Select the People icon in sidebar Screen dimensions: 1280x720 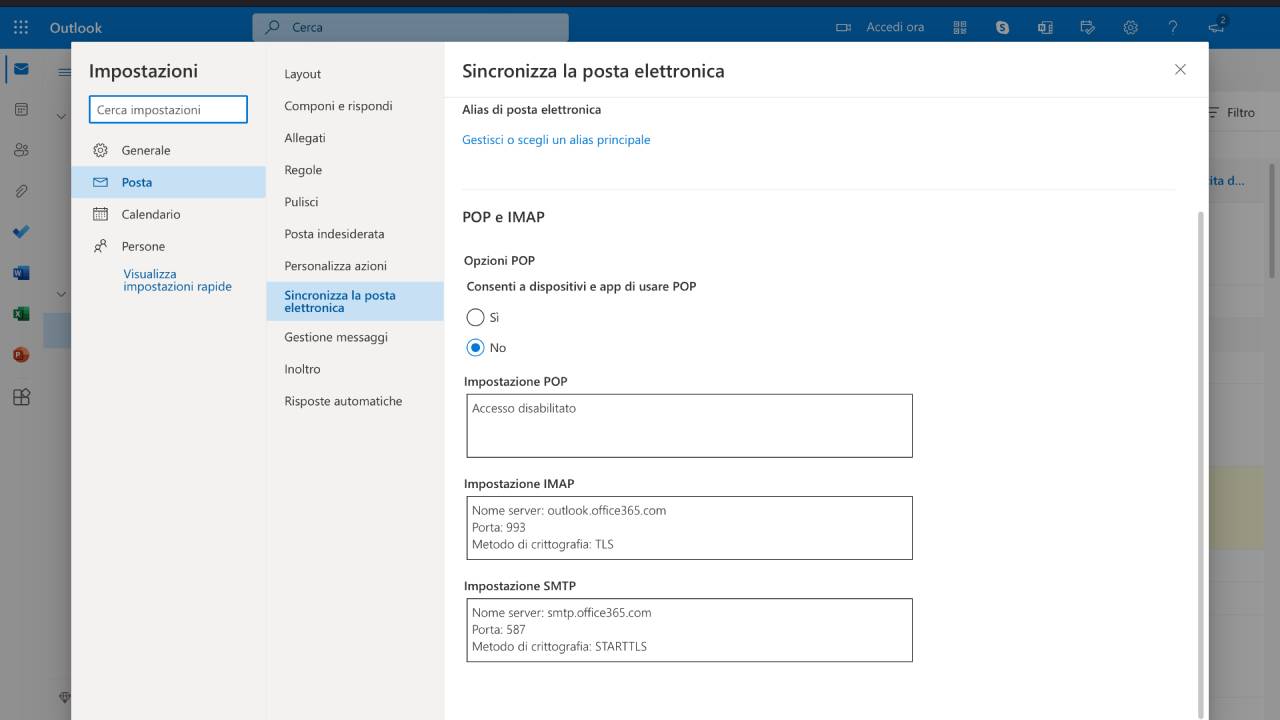(x=20, y=149)
